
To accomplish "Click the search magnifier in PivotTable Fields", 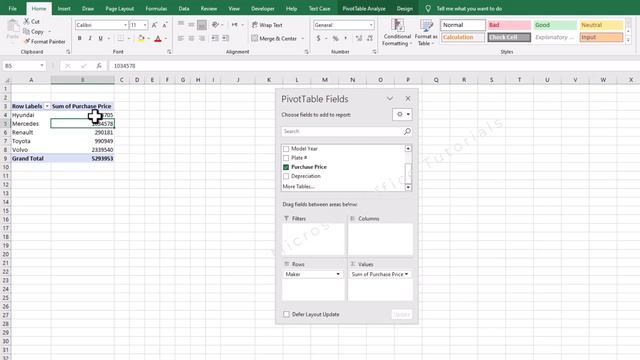I will click(x=407, y=131).
